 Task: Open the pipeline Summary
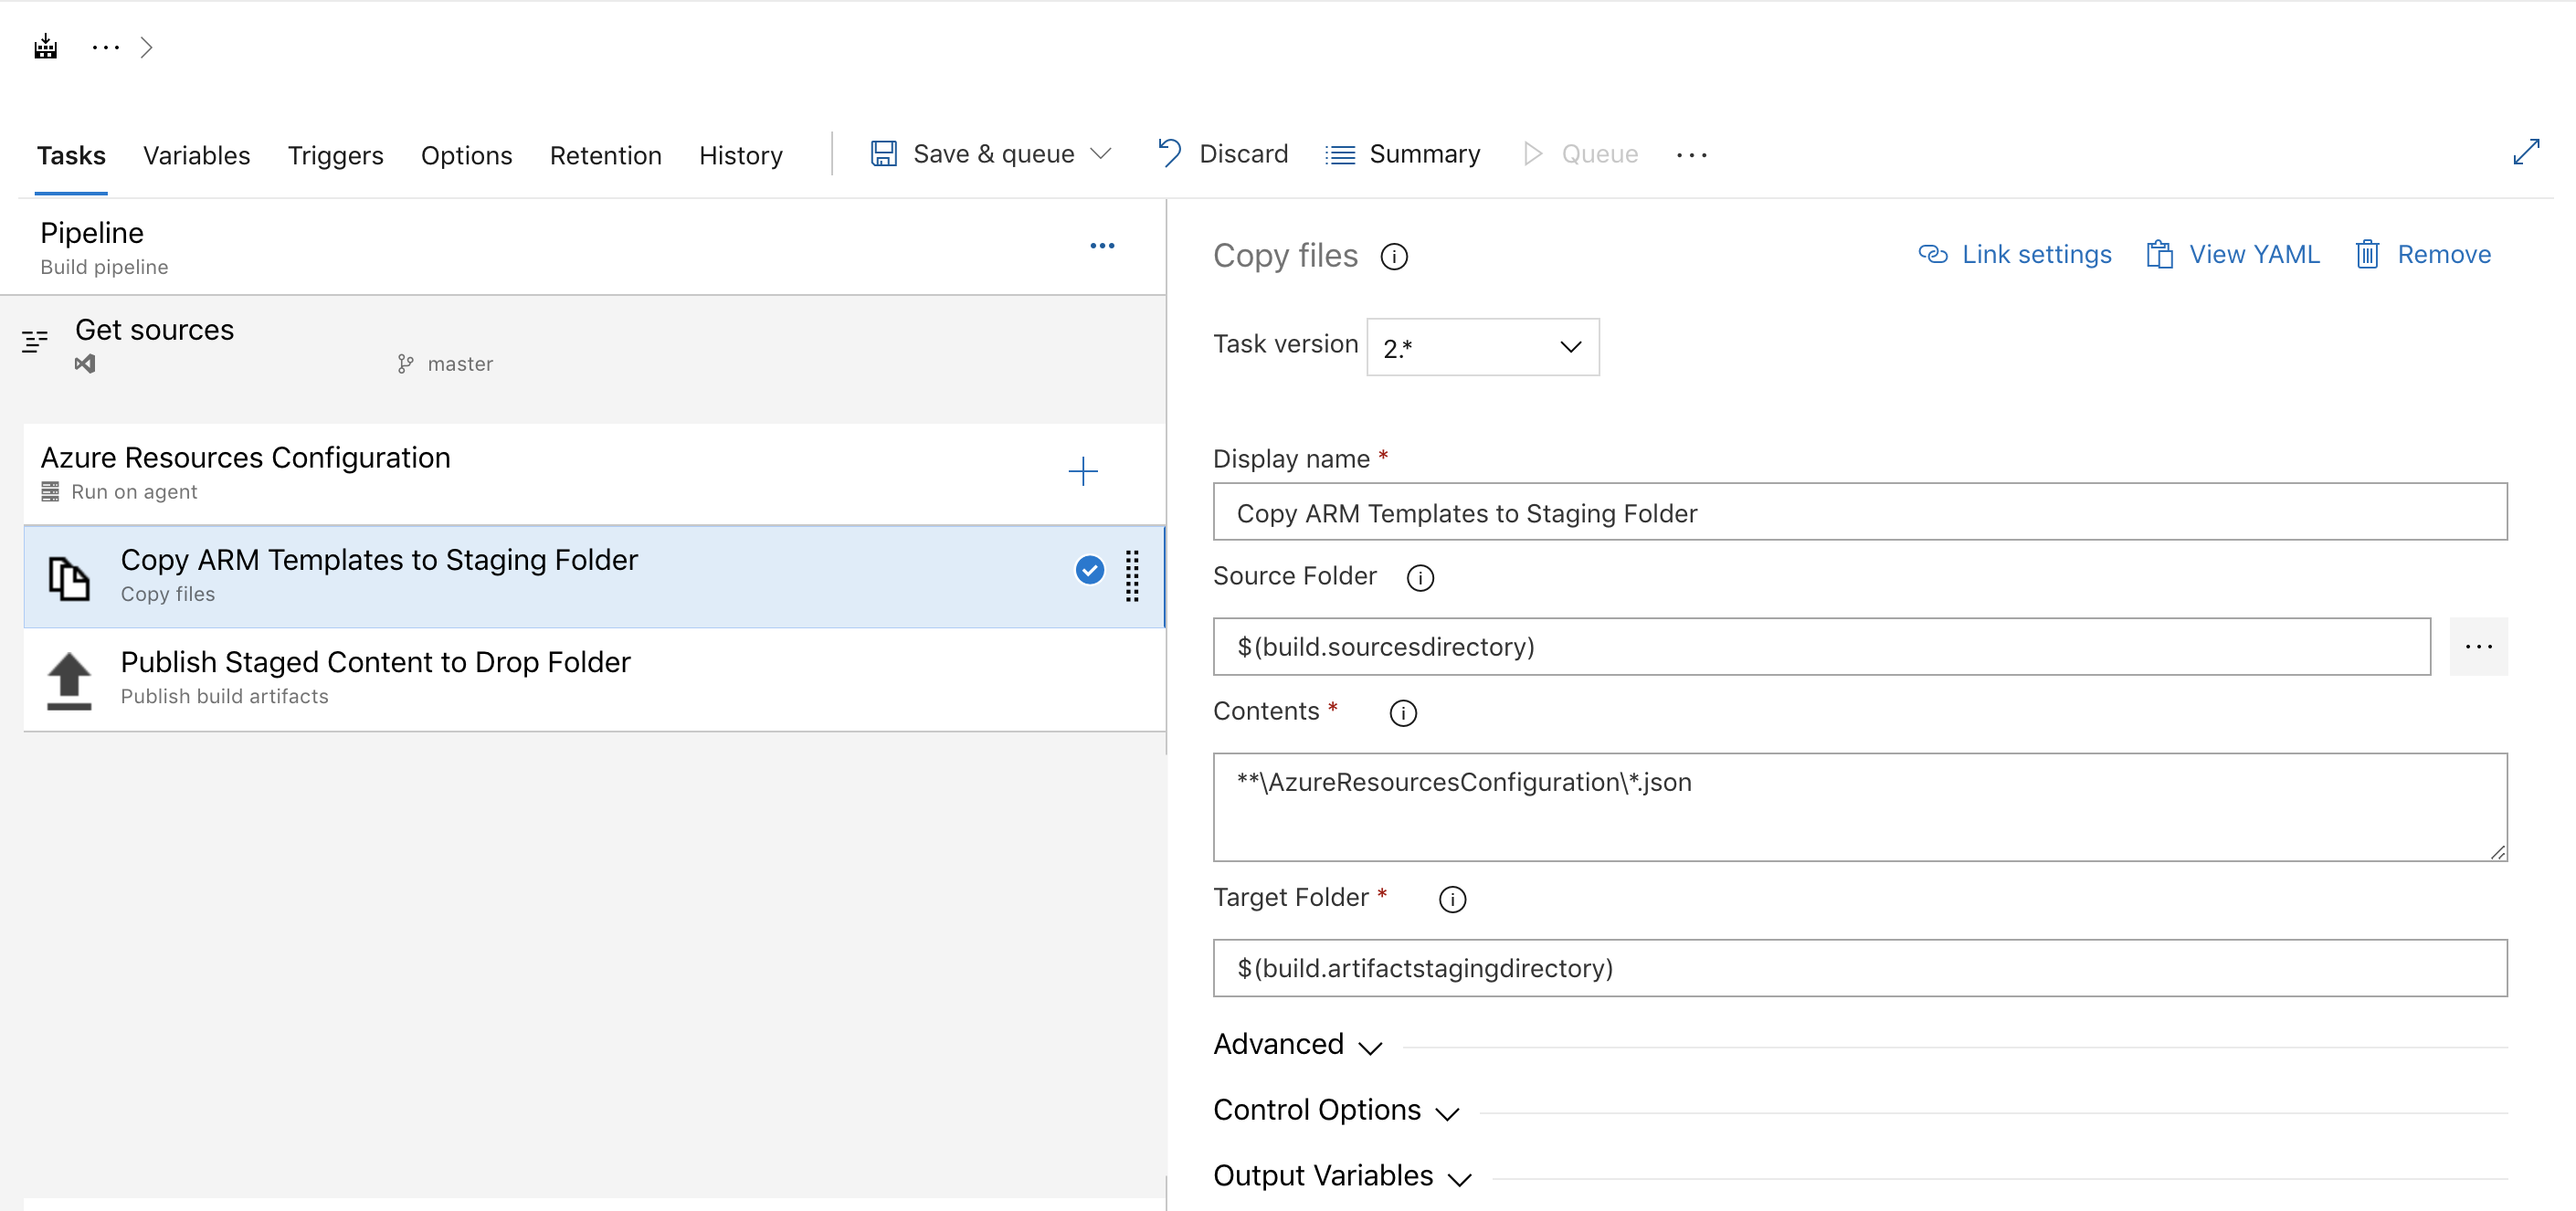click(1402, 154)
